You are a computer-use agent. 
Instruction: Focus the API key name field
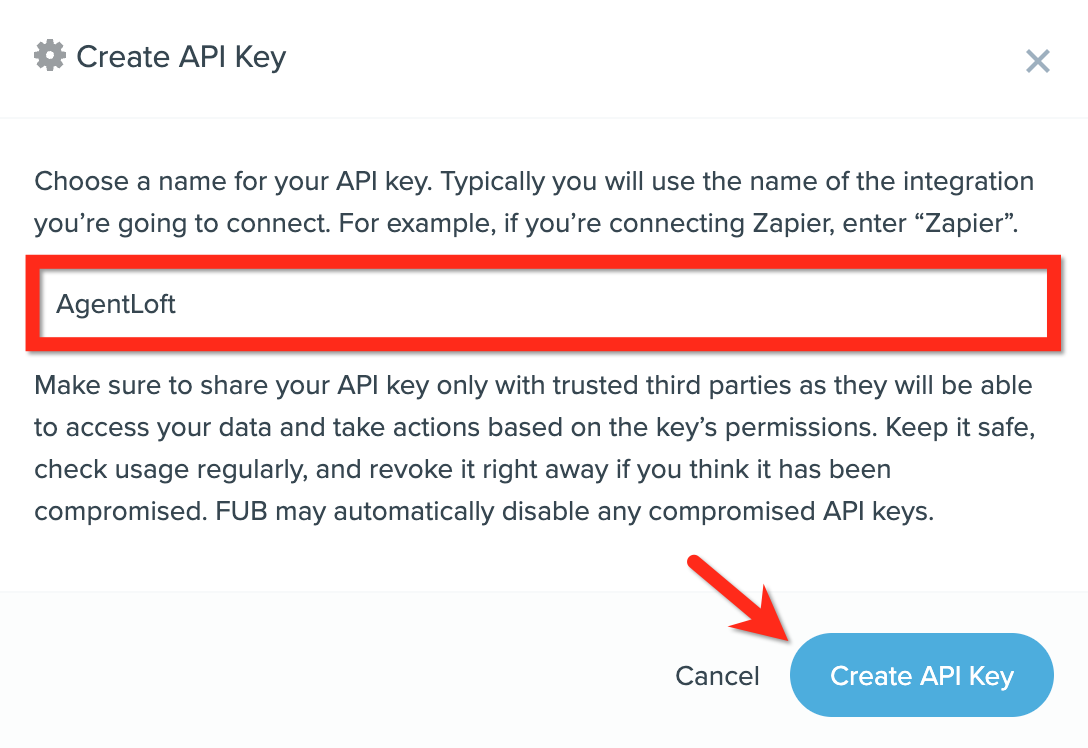pyautogui.click(x=543, y=304)
